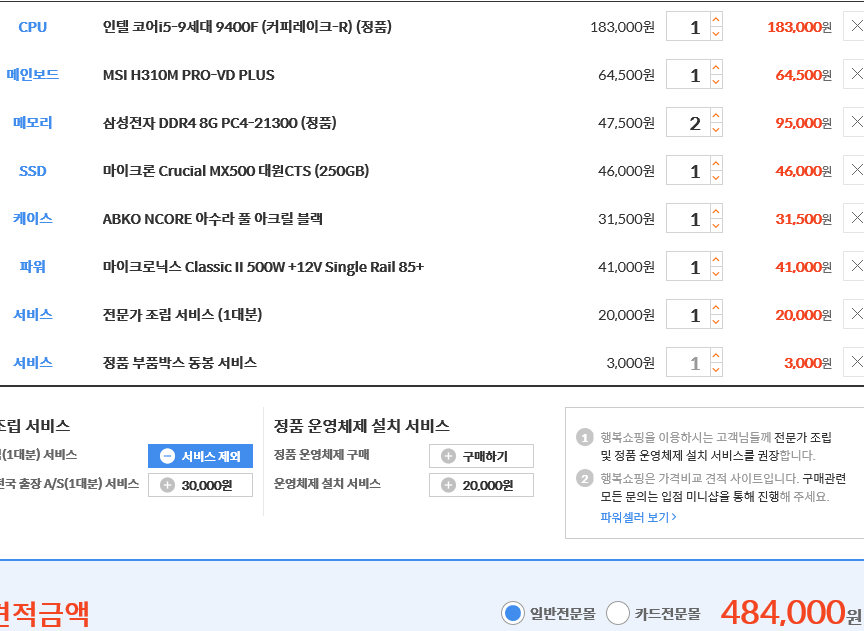Open 인텔 코어i5-9세대 9400F product name
This screenshot has width=864, height=631.
click(247, 26)
